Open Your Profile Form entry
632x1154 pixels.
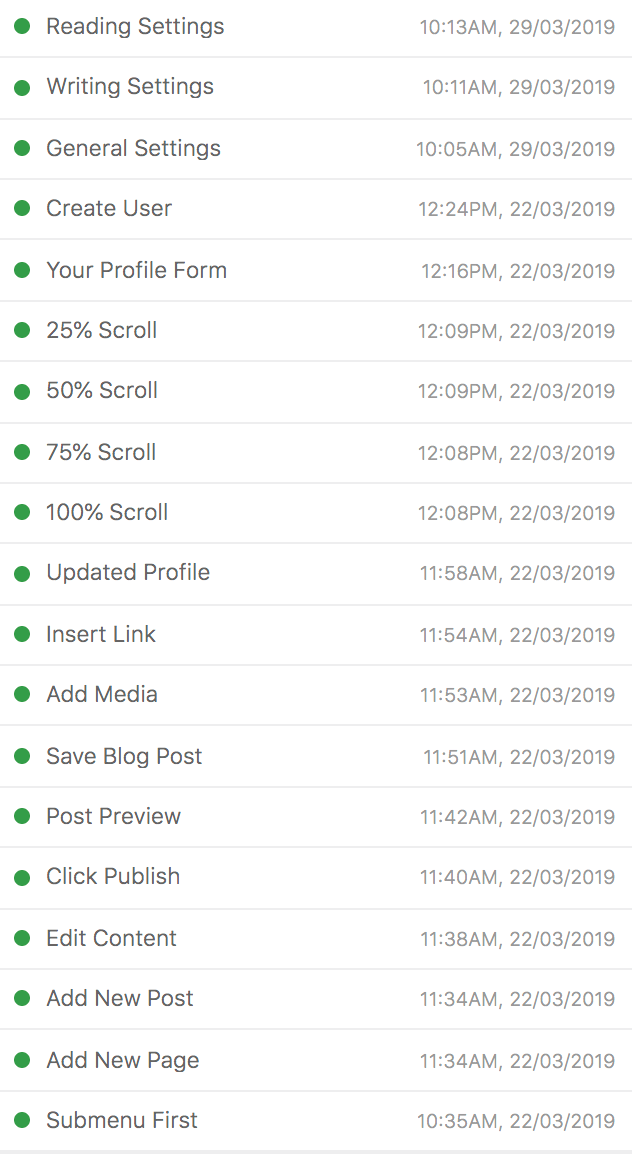136,271
